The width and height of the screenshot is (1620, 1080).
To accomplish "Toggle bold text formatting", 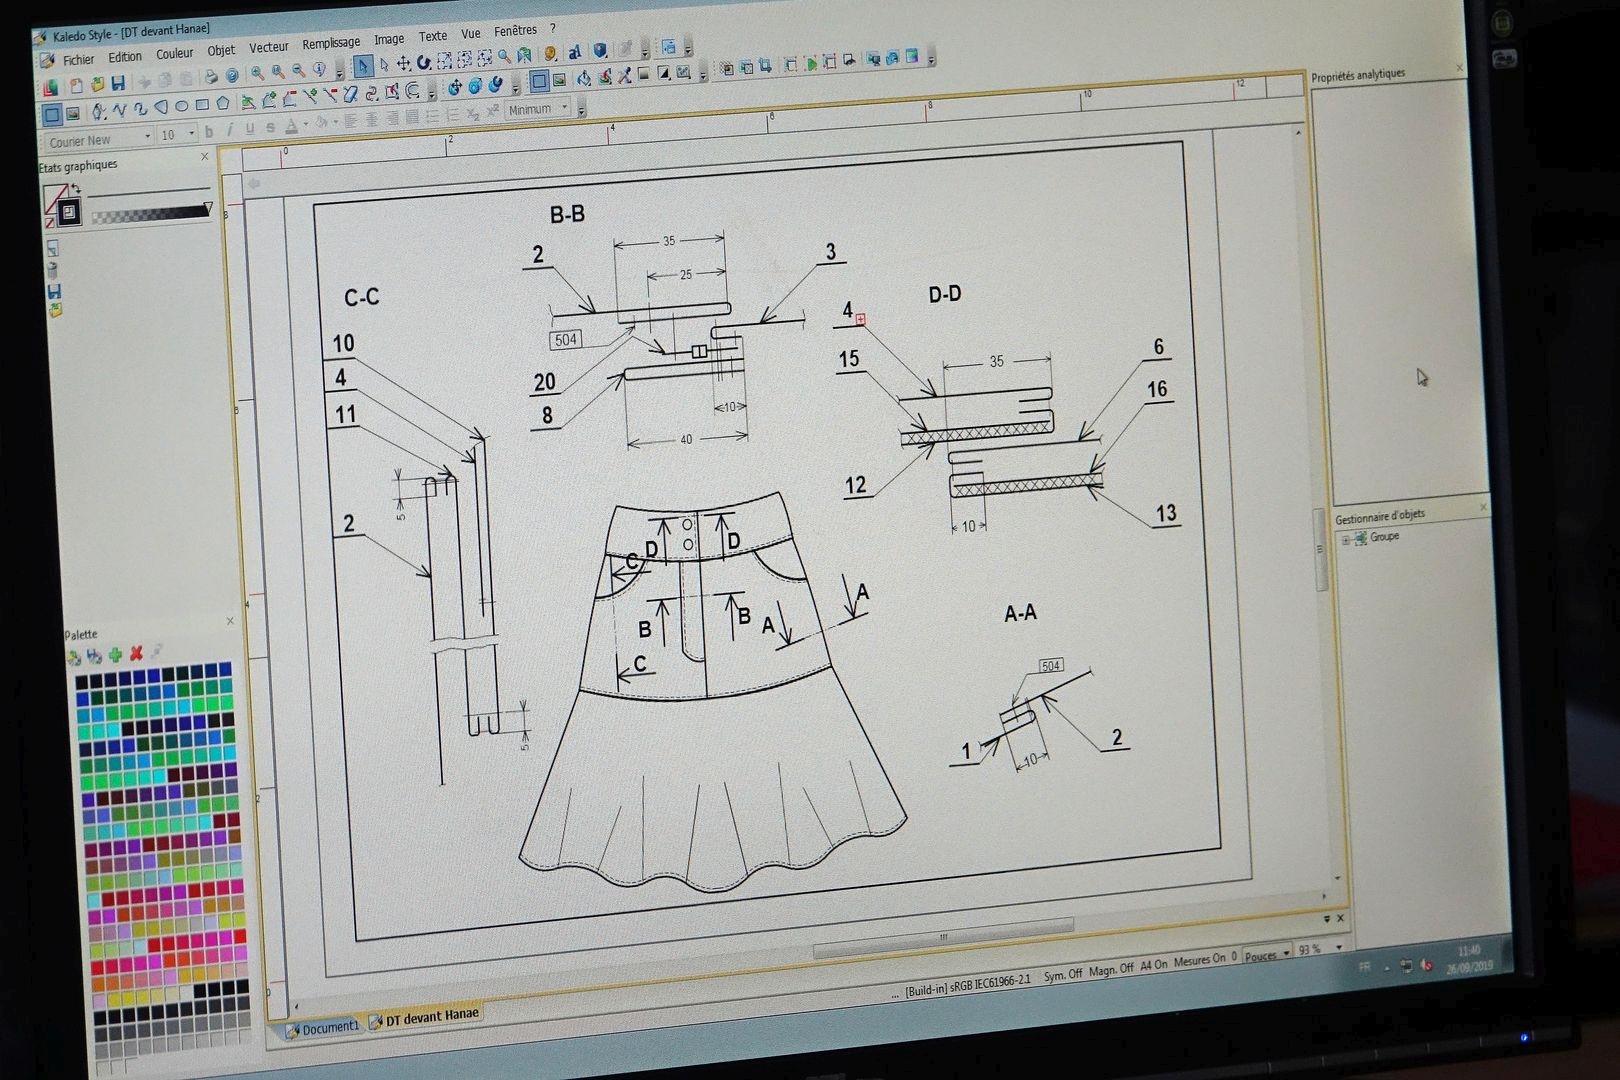I will [x=209, y=131].
